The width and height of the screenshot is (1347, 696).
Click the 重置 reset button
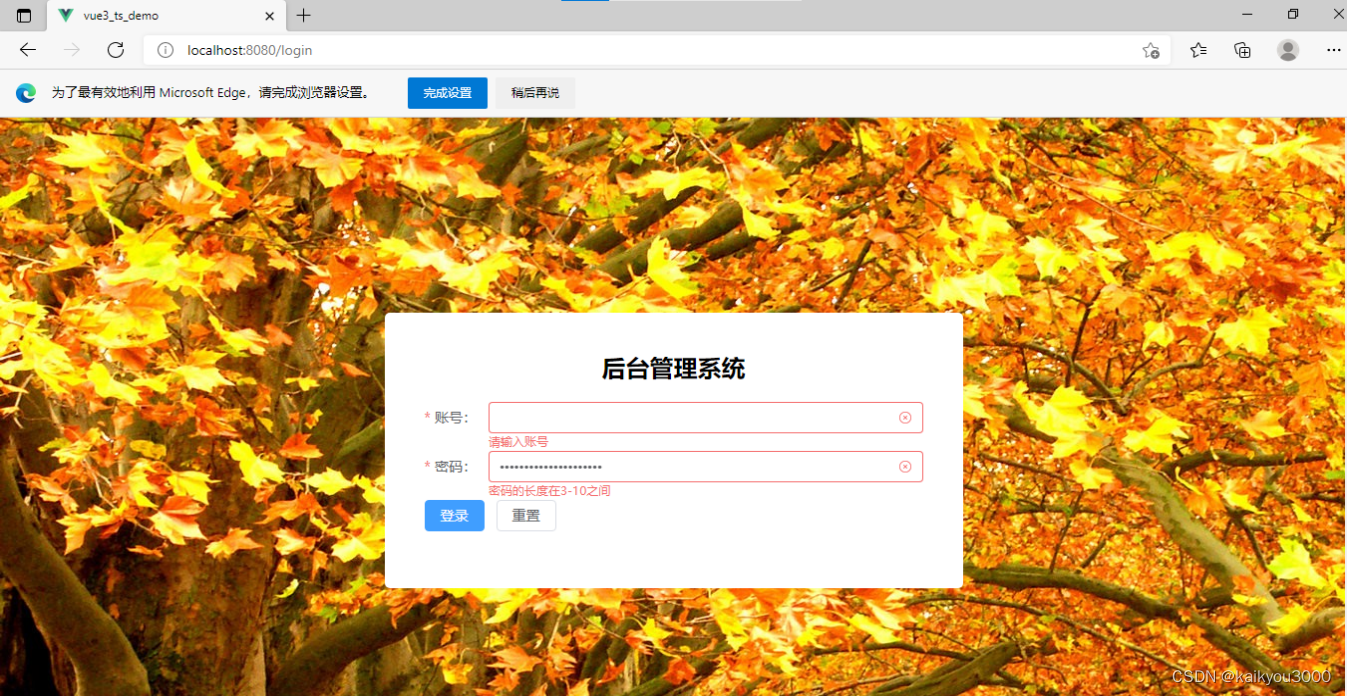526,515
